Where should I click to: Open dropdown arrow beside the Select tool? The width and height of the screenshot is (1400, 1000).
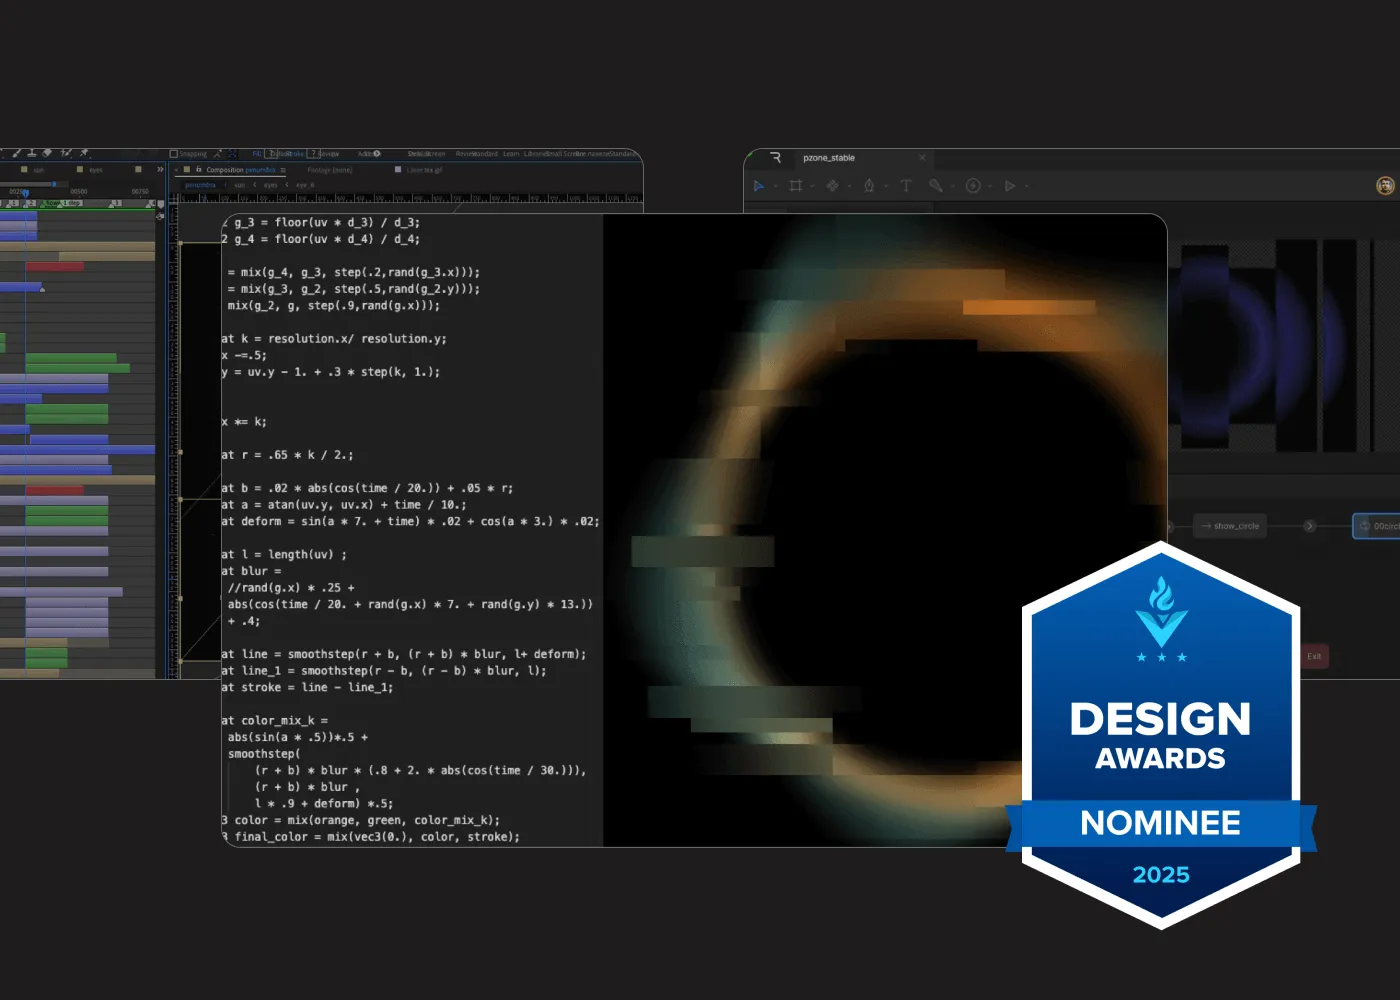[x=775, y=186]
